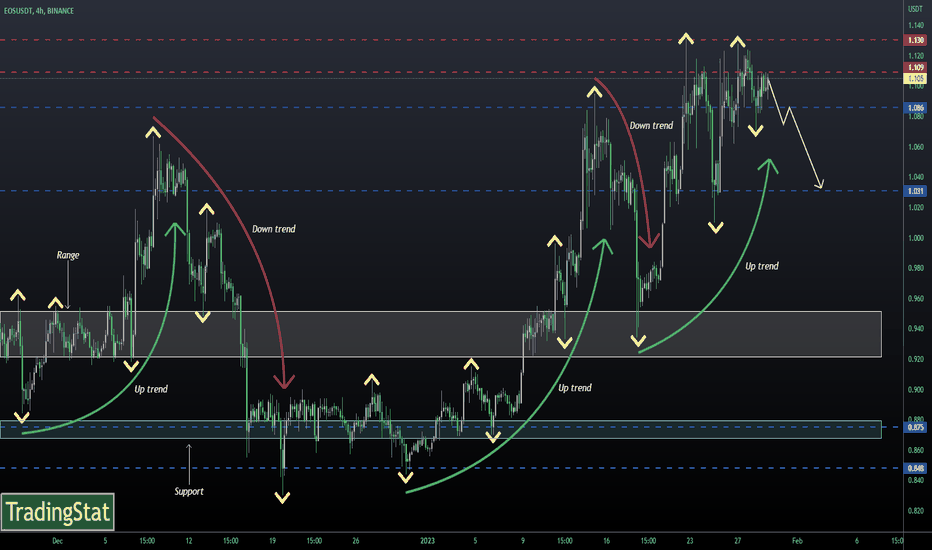Click the 9 date label on the time axis
Image resolution: width=932 pixels, height=550 pixels.
point(523,541)
